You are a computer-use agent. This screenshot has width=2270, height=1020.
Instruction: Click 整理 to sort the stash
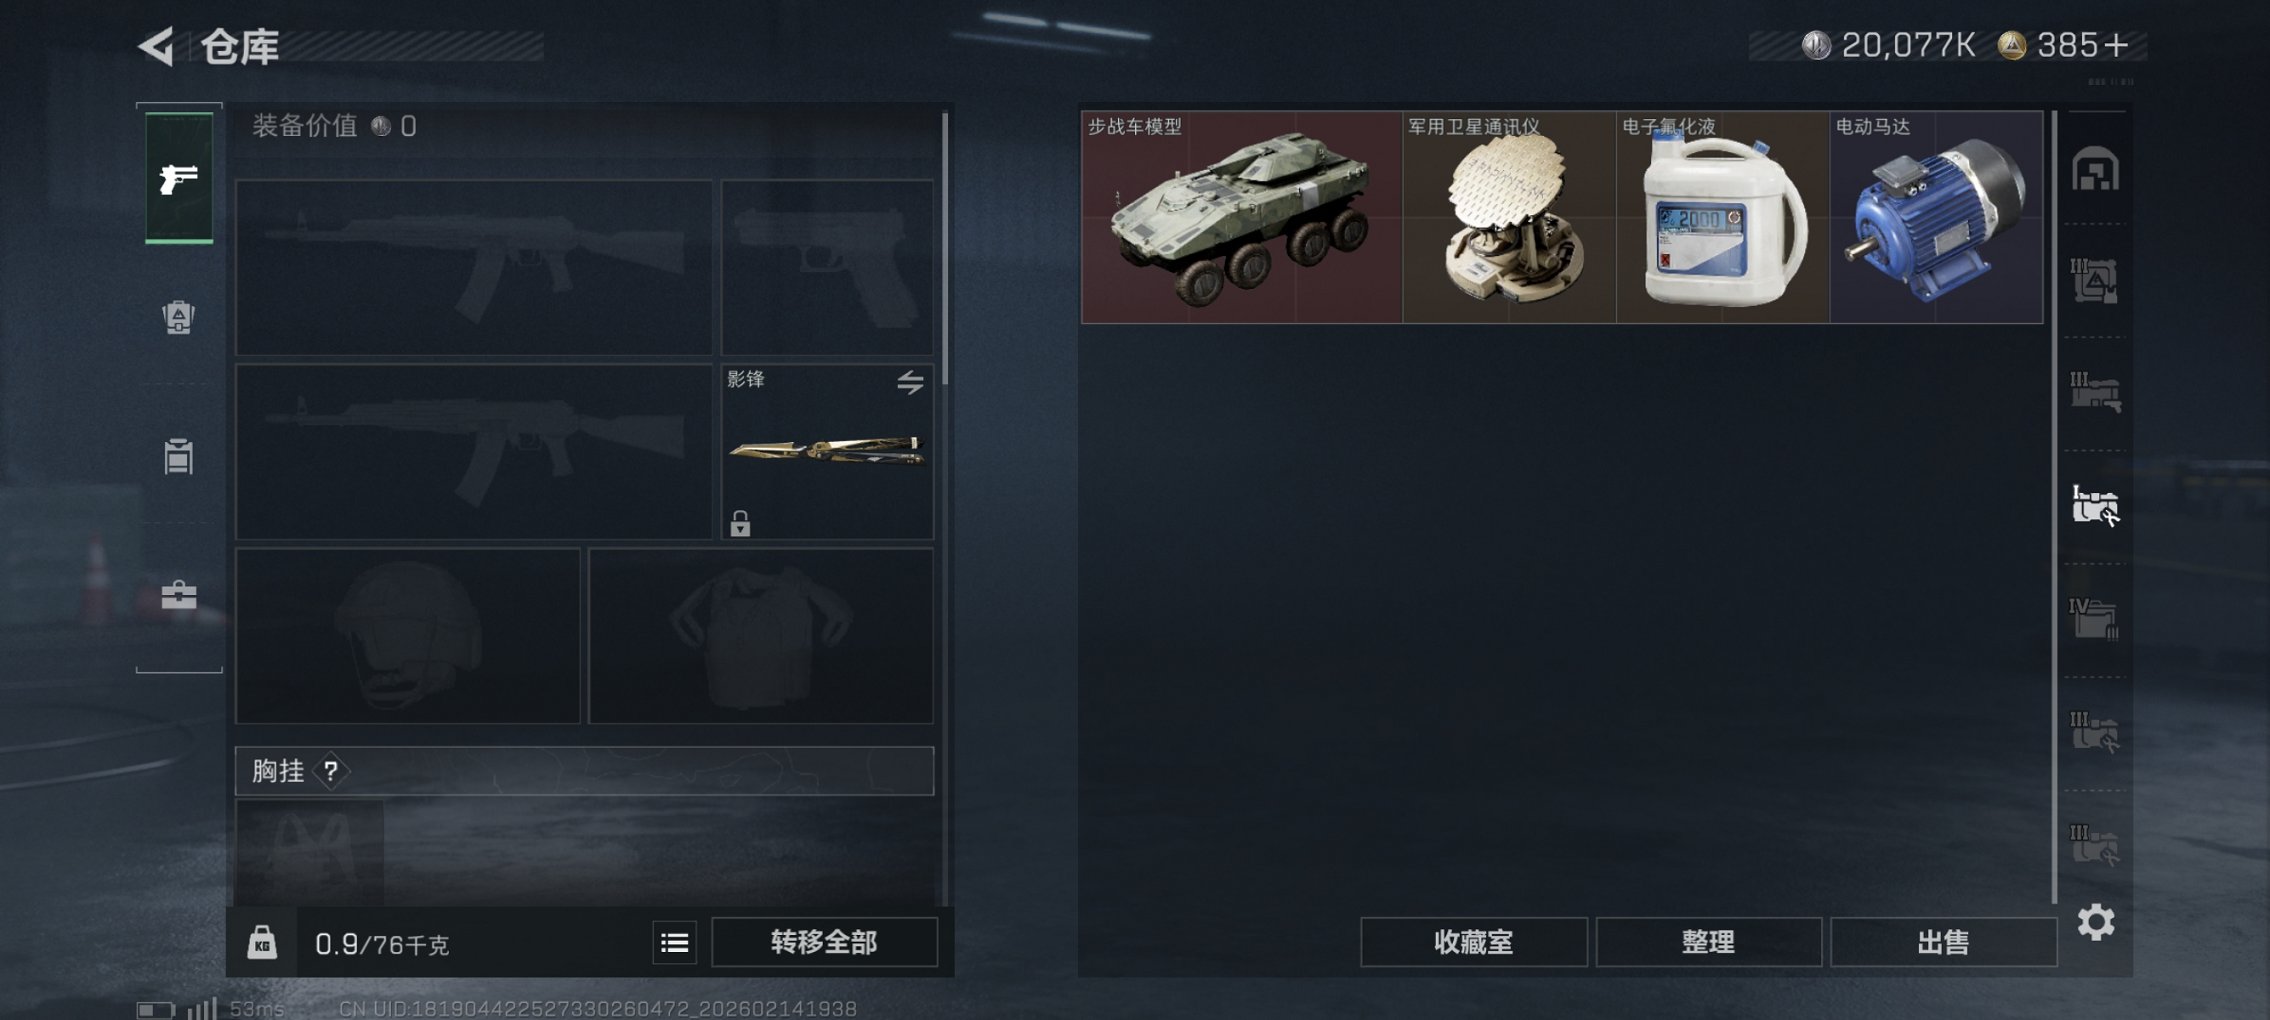(1708, 942)
